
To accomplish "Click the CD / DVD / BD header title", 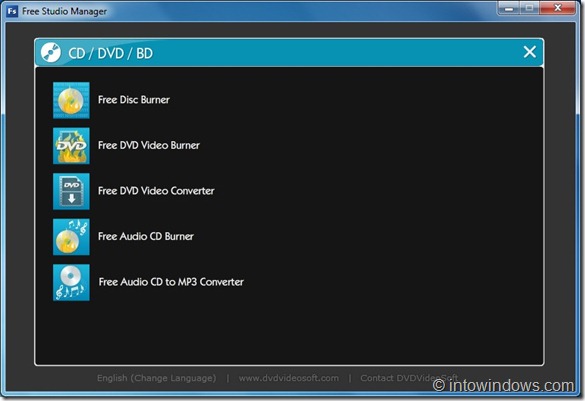I will [110, 53].
